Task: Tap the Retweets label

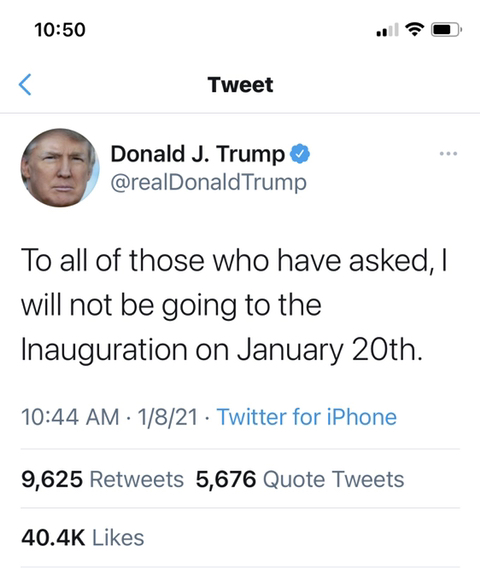Action: (x=137, y=479)
